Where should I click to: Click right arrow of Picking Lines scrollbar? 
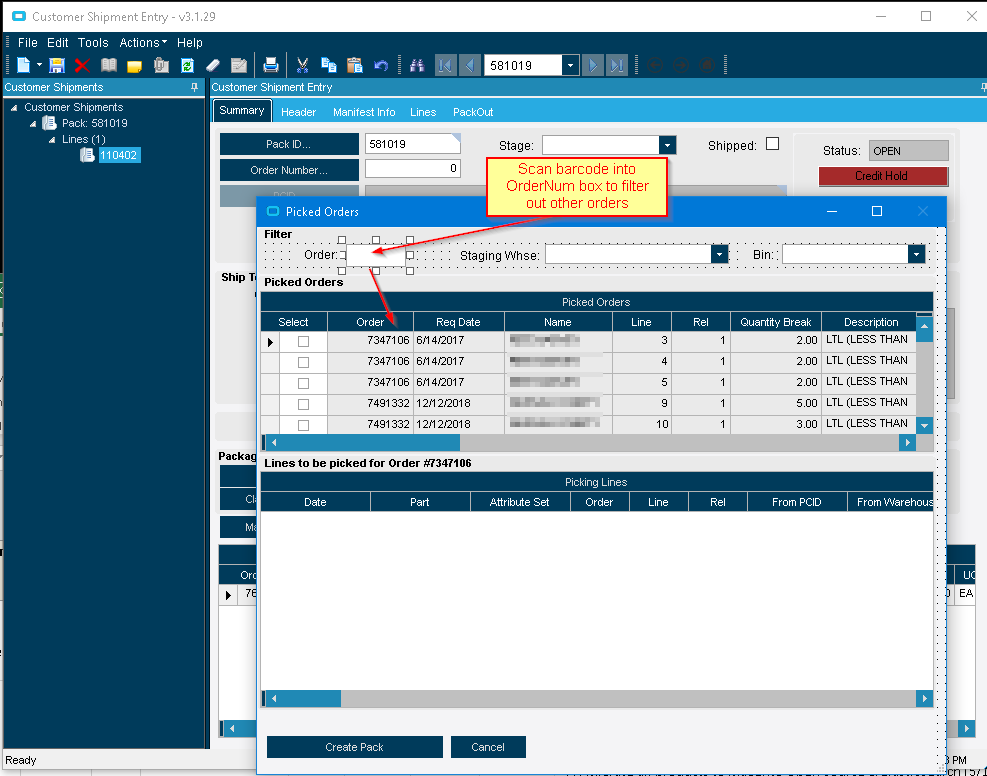tap(924, 698)
